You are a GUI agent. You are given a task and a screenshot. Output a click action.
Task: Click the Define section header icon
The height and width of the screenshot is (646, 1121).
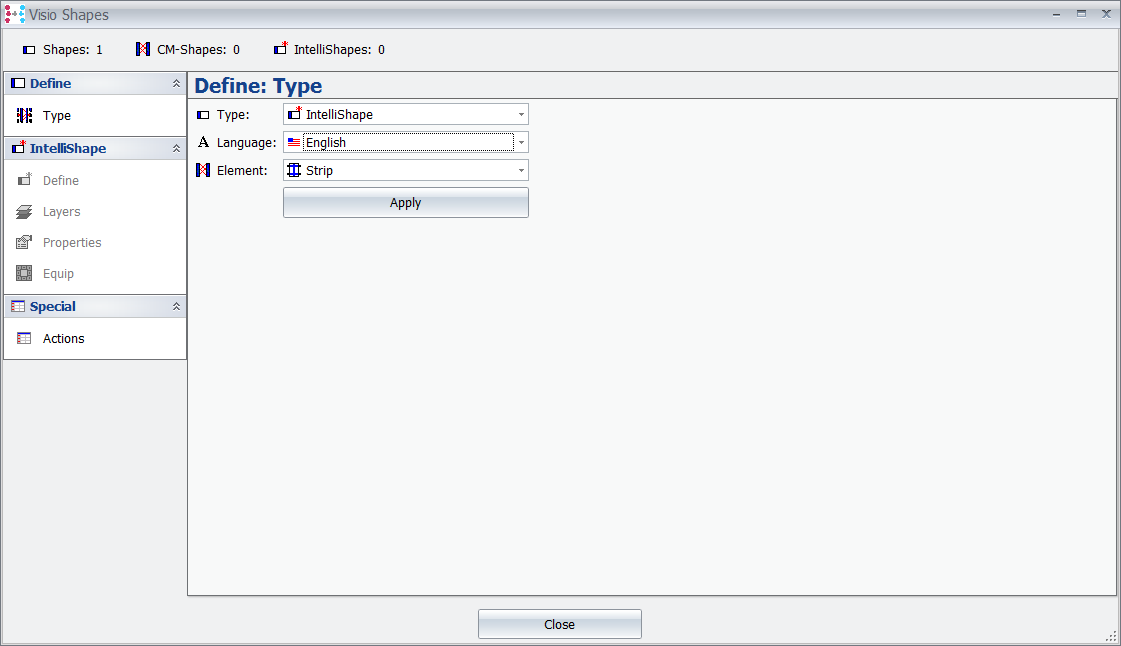[x=18, y=83]
